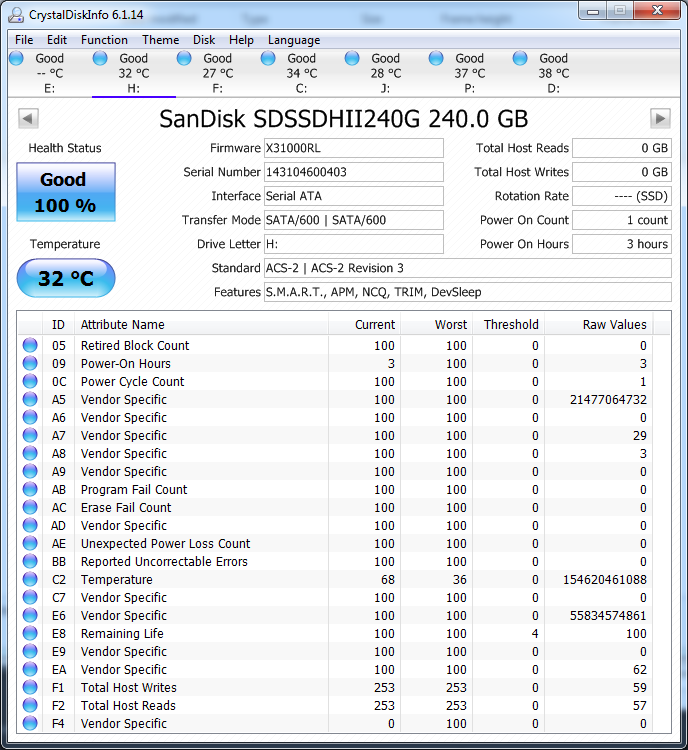Go to next disk with right arrow

click(x=659, y=119)
